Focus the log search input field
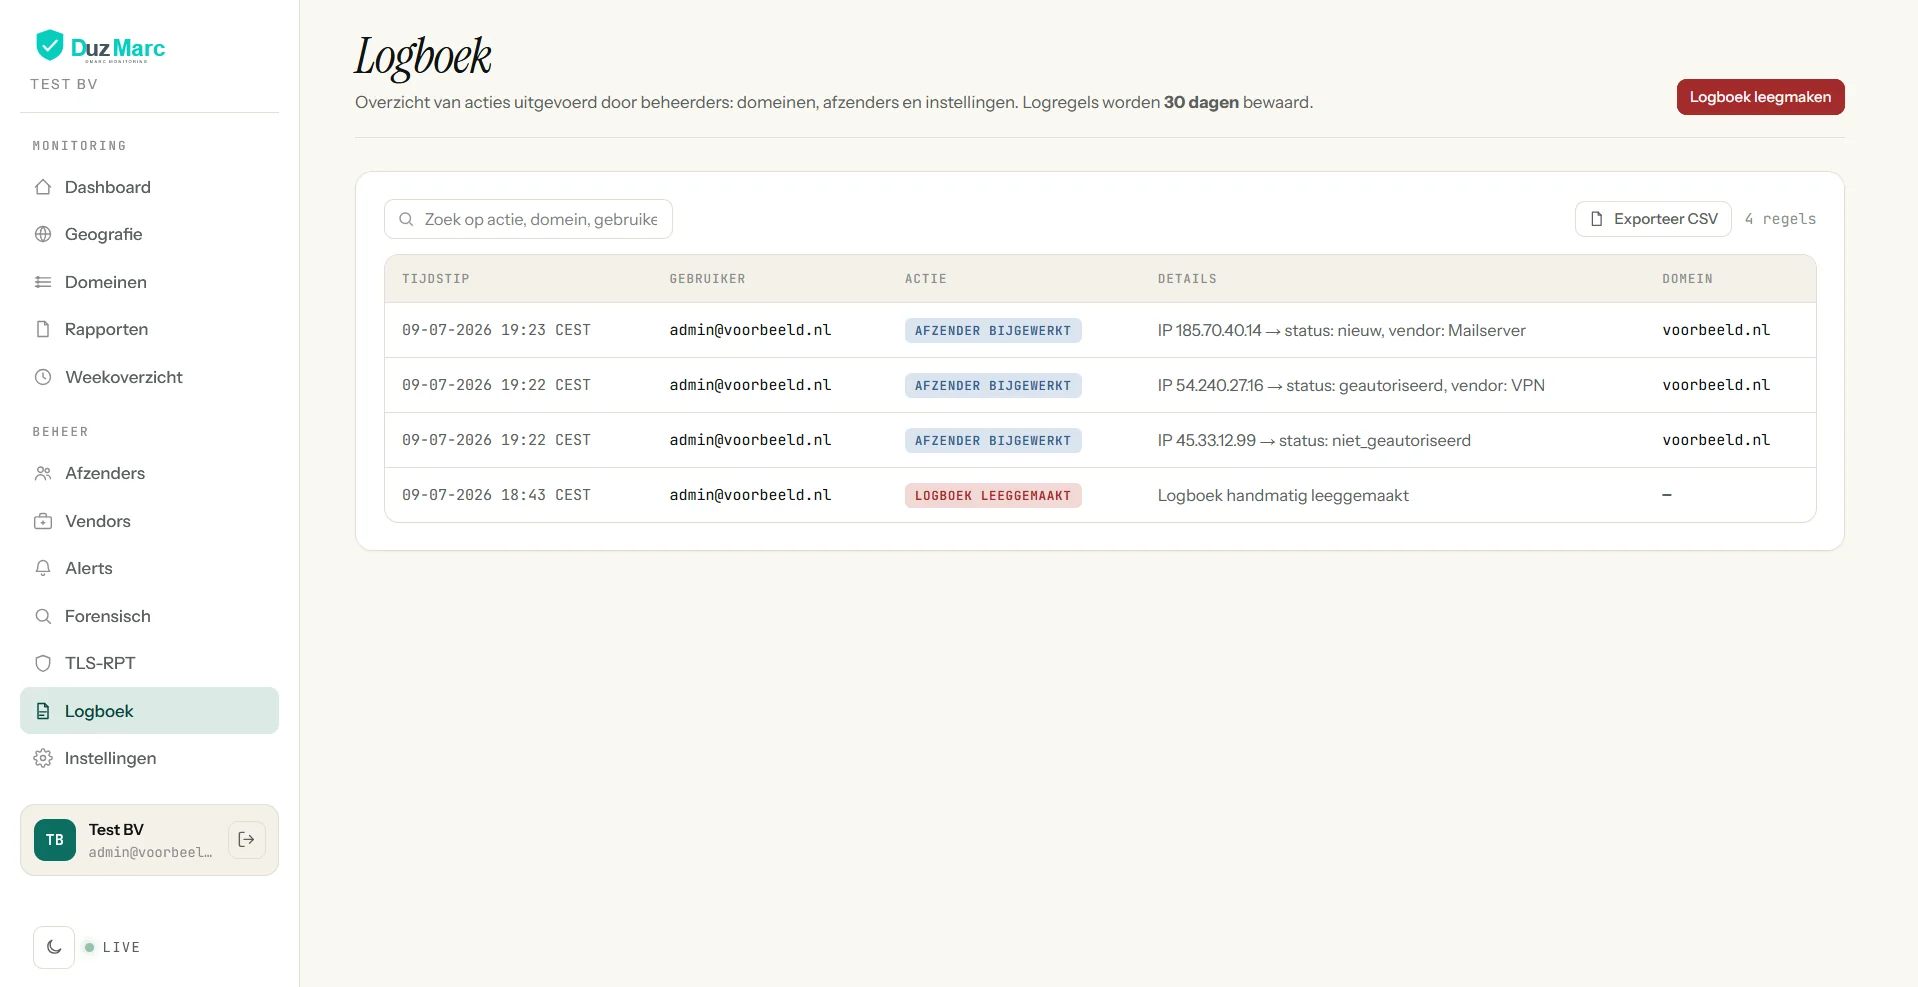 coord(528,219)
